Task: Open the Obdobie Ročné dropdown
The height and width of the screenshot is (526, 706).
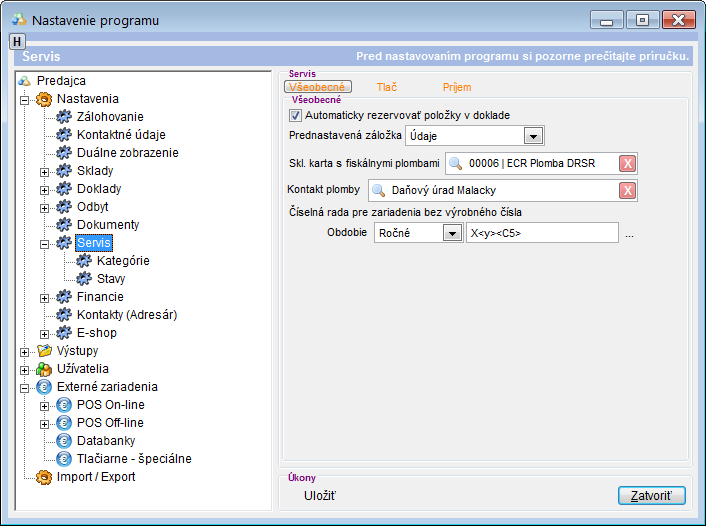Action: [x=450, y=233]
